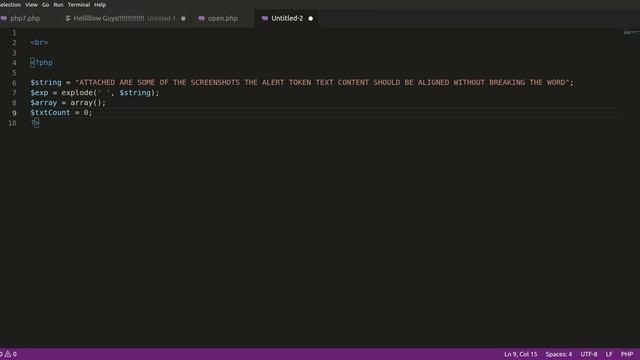Select the Untitled-2 tab
The image size is (640, 360).
point(287,18)
